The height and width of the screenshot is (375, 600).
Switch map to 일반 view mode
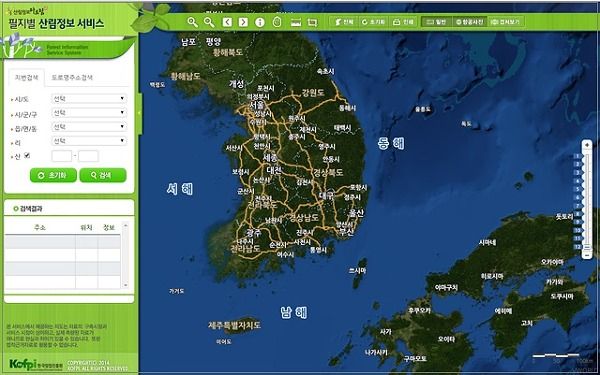coord(436,22)
